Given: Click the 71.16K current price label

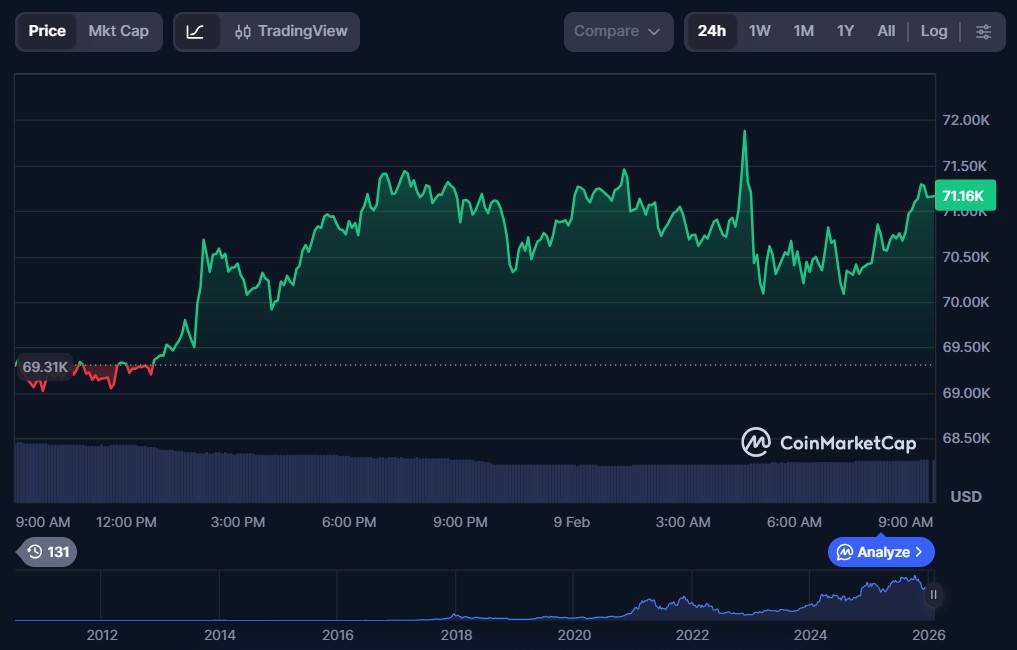Looking at the screenshot, I should 964,196.
